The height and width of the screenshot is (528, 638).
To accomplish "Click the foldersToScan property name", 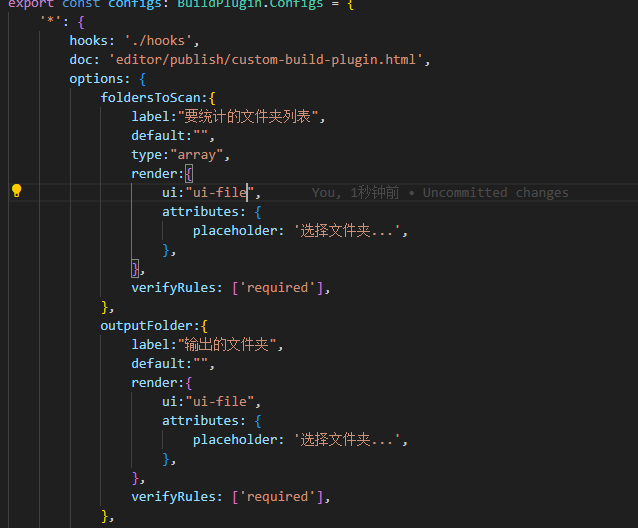I will tap(151, 98).
